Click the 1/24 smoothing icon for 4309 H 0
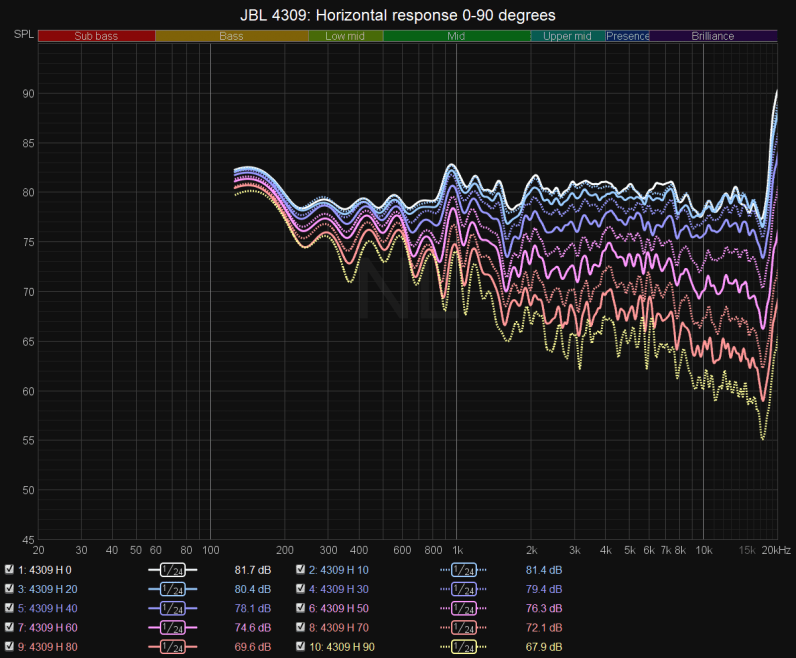796x658 pixels. (172, 569)
